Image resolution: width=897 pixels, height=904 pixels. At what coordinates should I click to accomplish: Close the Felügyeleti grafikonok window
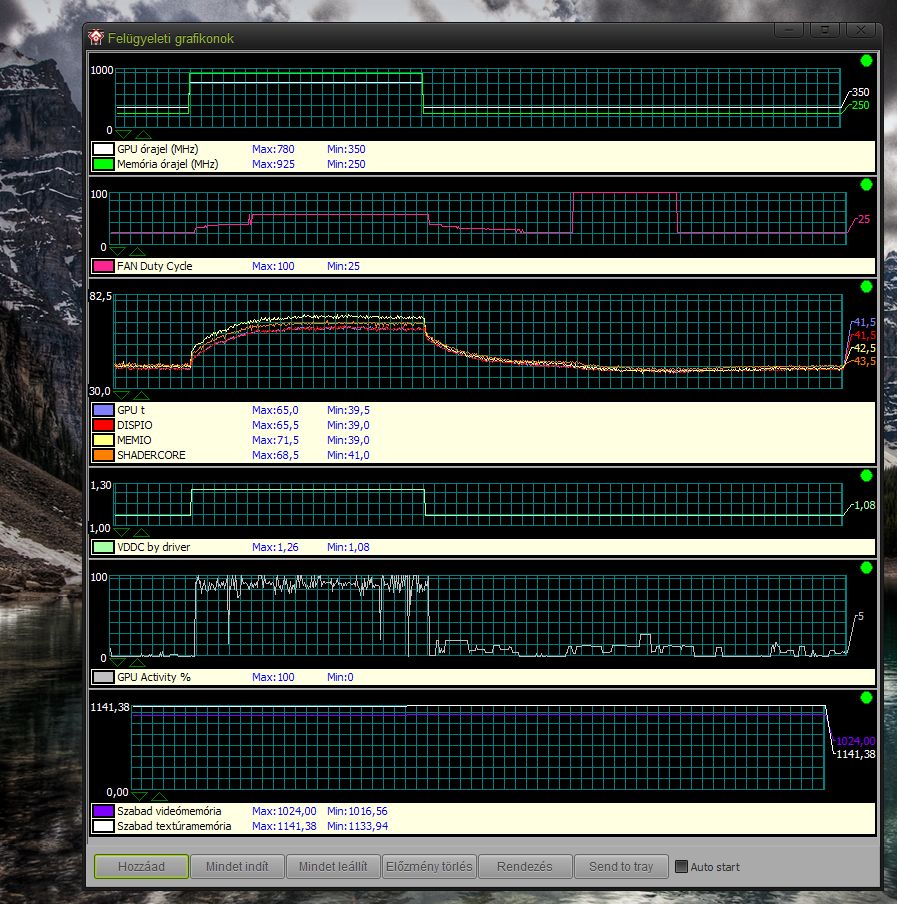pyautogui.click(x=861, y=30)
